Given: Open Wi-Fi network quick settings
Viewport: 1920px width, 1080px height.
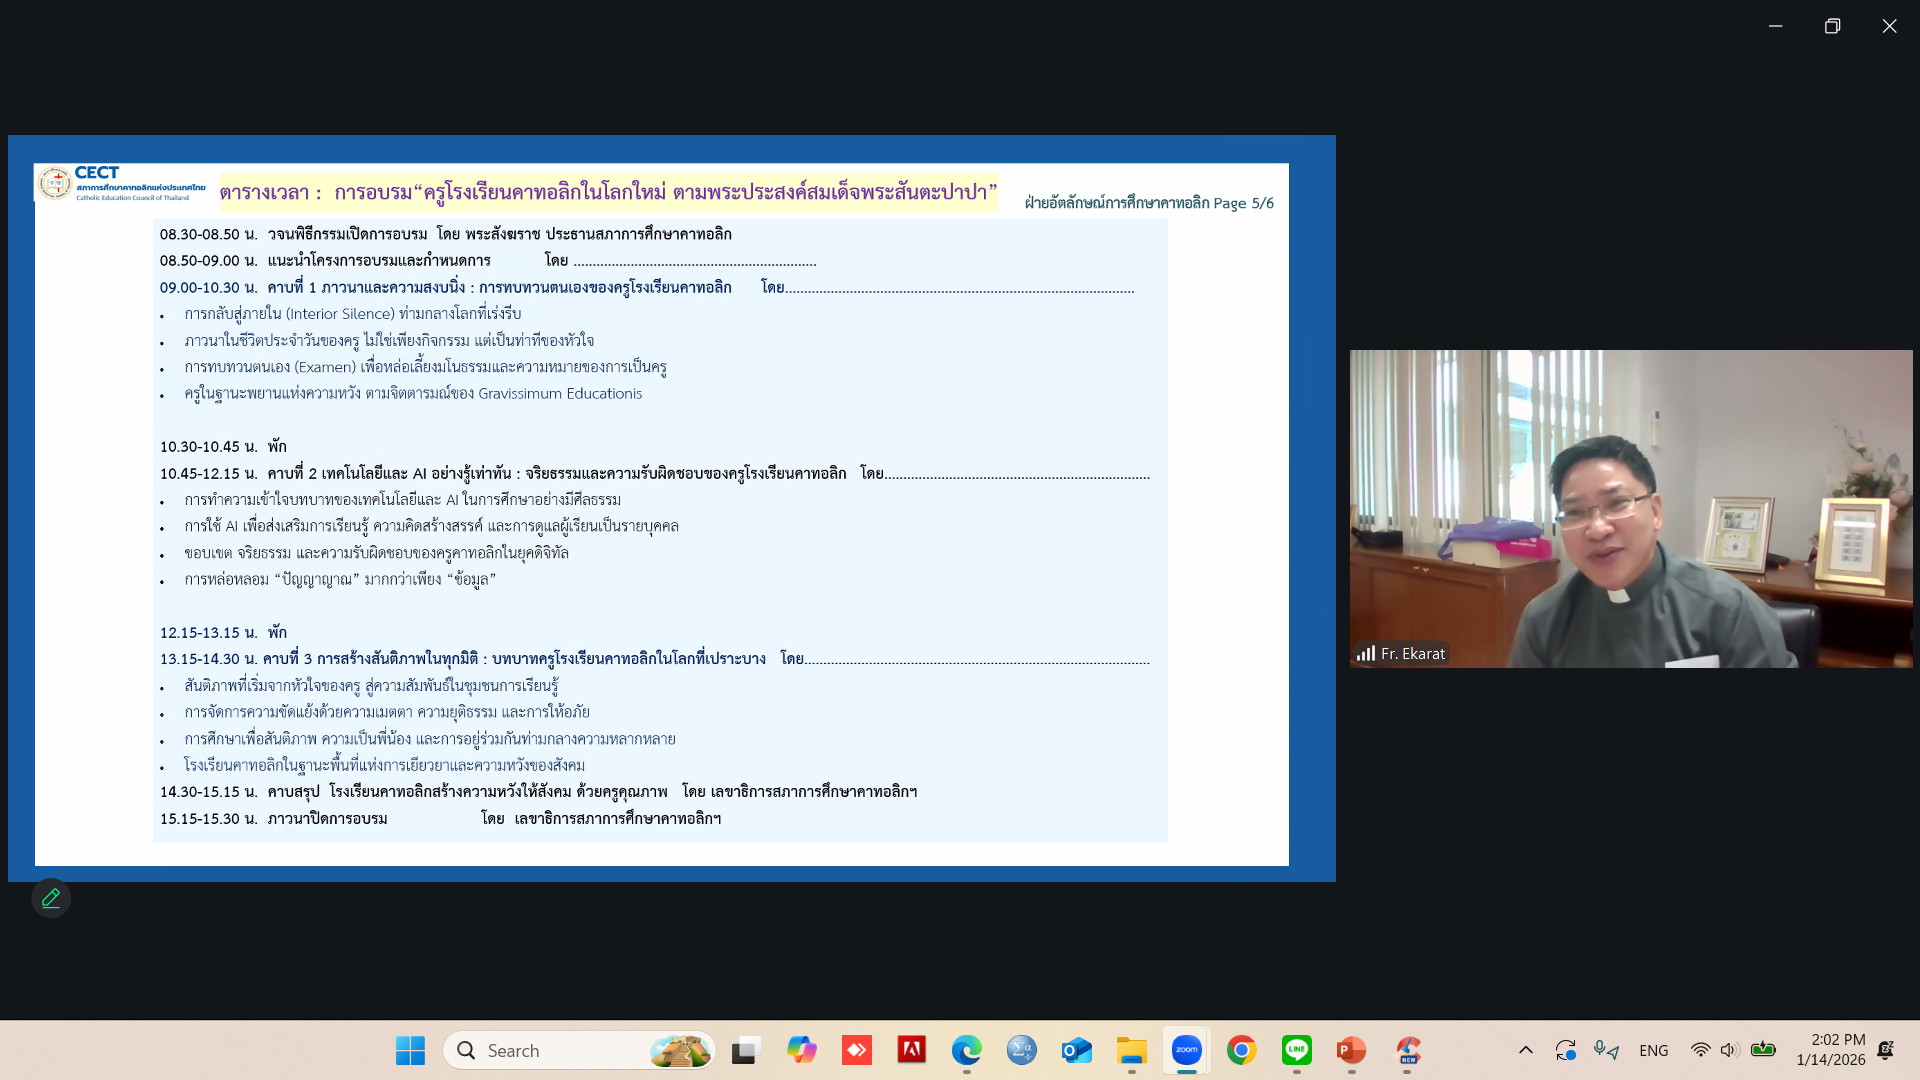Looking at the screenshot, I should pos(1700,1050).
